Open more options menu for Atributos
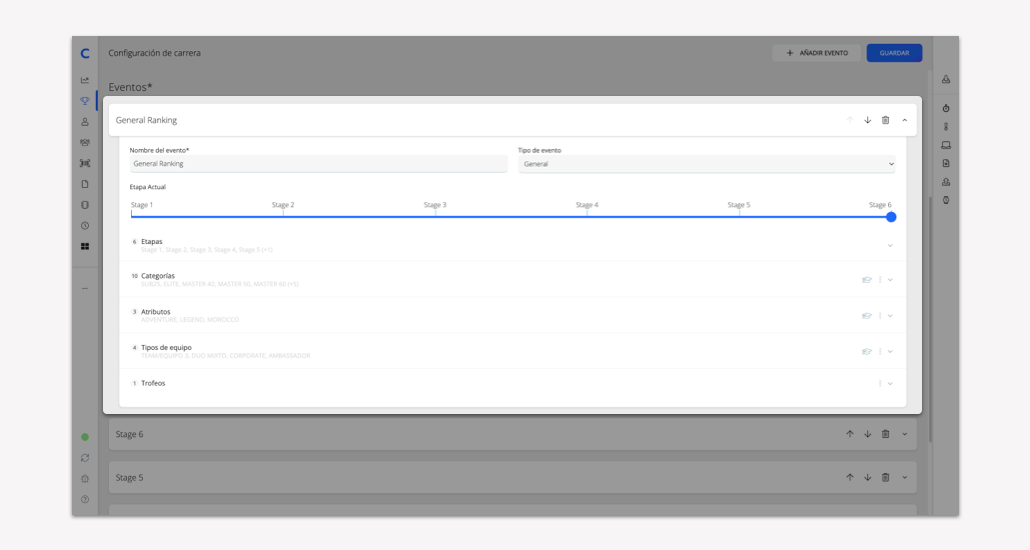The image size is (1030, 550). pos(880,316)
